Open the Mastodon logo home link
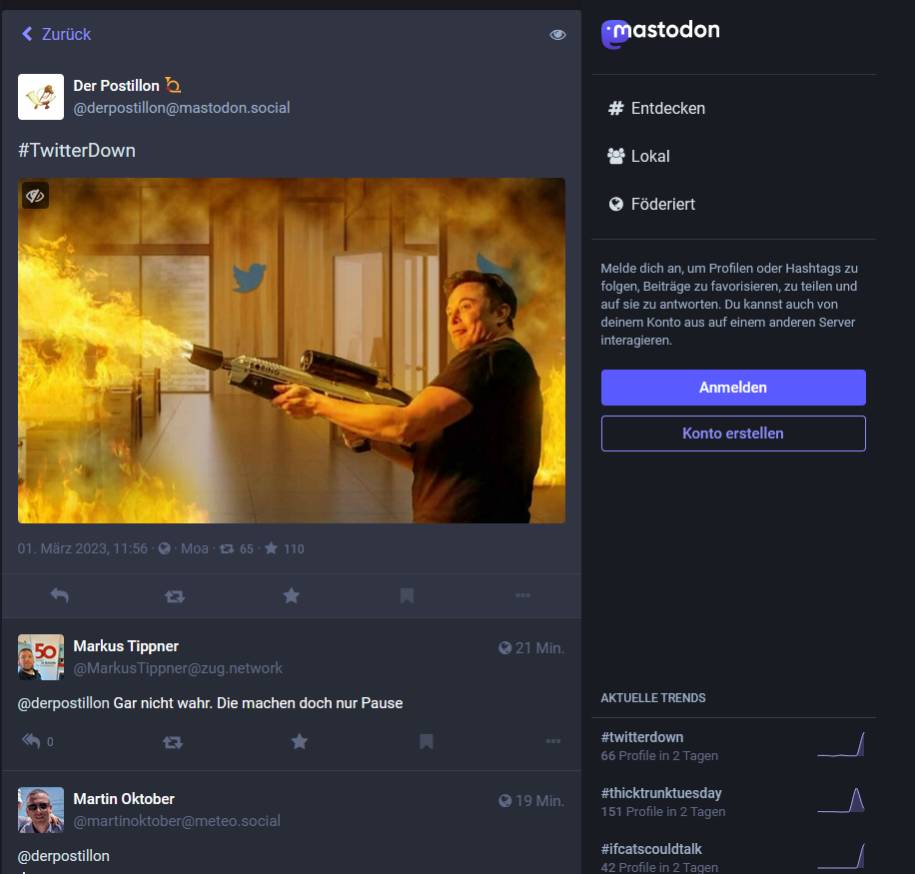Image resolution: width=915 pixels, height=874 pixels. (660, 33)
